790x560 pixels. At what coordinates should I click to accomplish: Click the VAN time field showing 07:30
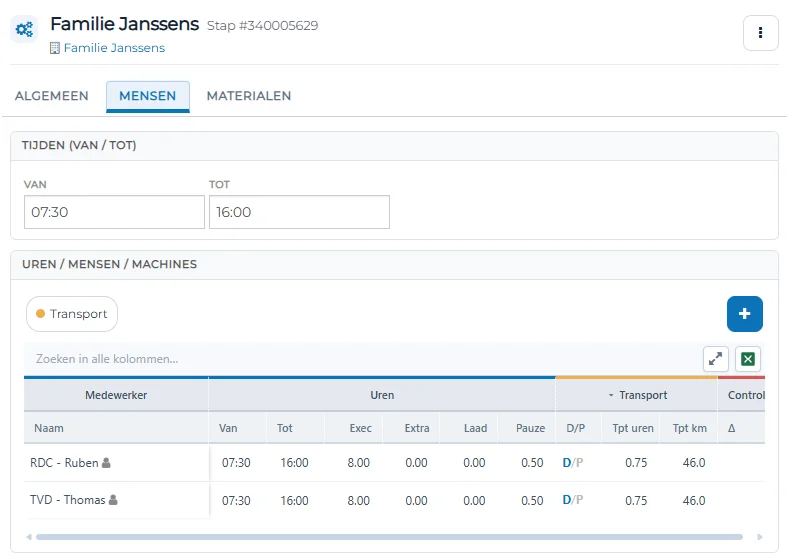tap(114, 212)
